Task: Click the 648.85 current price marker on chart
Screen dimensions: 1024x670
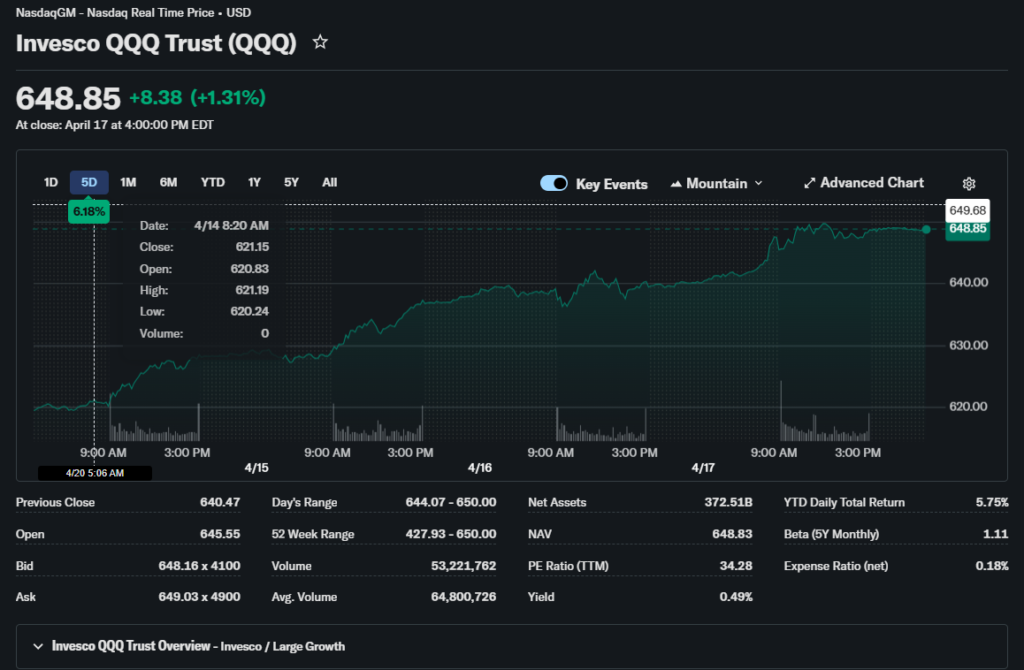Action: click(x=967, y=229)
